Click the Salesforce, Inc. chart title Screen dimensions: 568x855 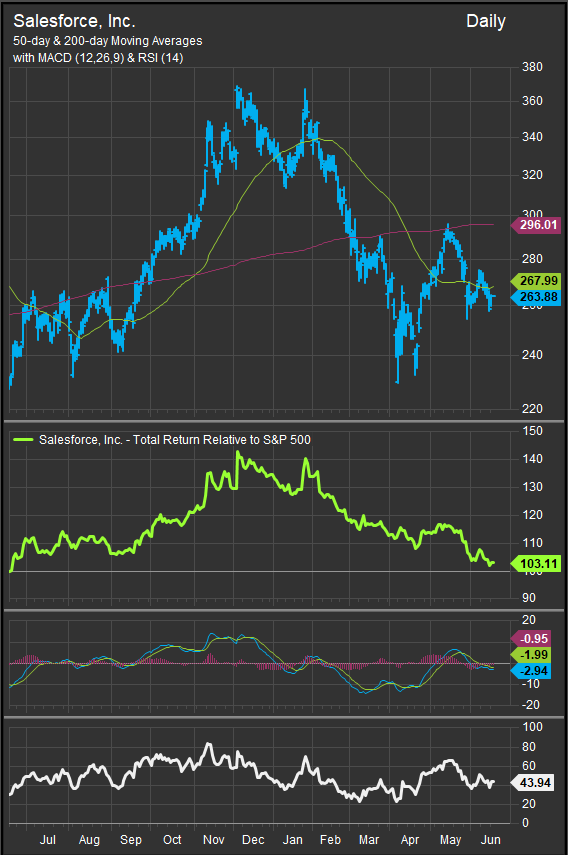click(74, 21)
